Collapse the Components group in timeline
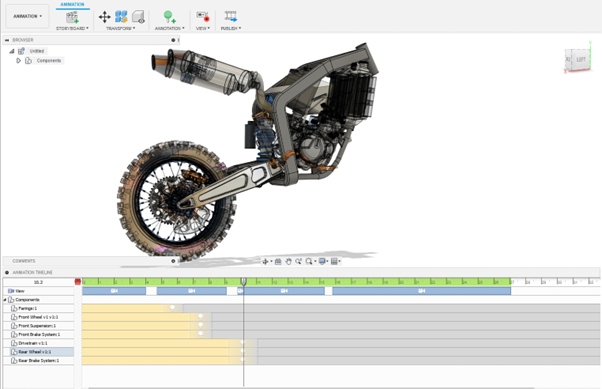The image size is (602, 389). (5, 300)
